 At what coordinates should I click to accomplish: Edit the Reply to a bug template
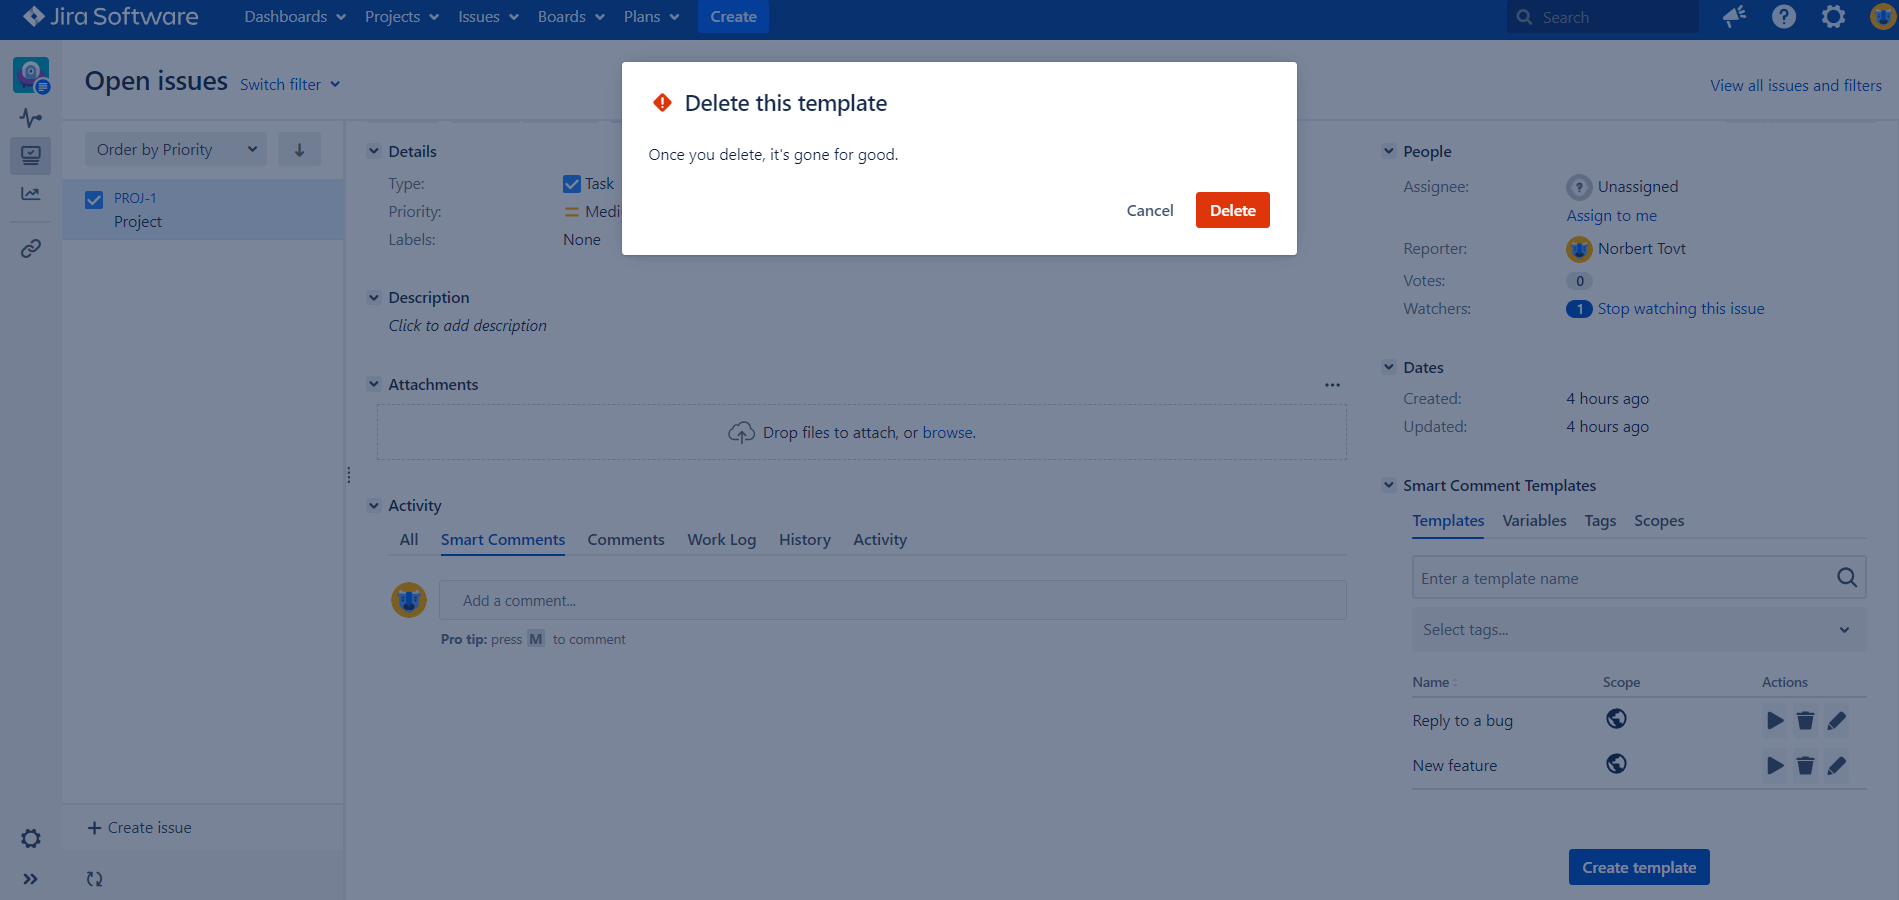coord(1837,721)
